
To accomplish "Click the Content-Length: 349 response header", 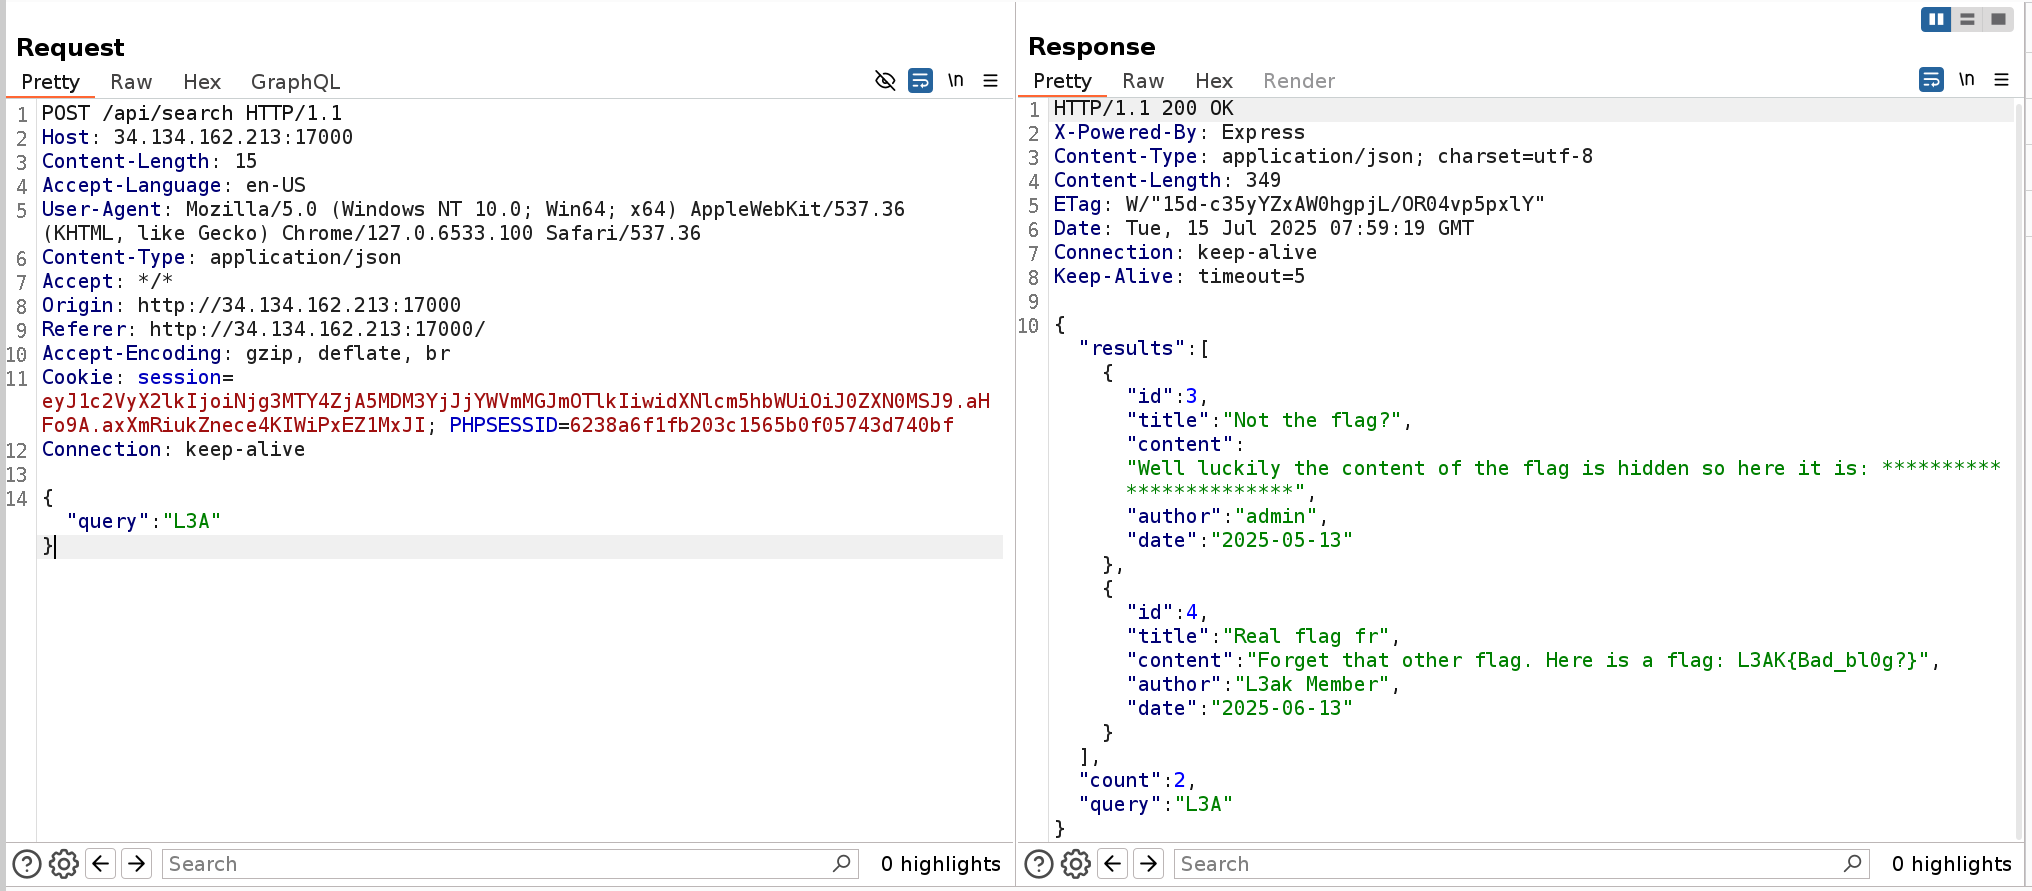I will click(x=1167, y=180).
